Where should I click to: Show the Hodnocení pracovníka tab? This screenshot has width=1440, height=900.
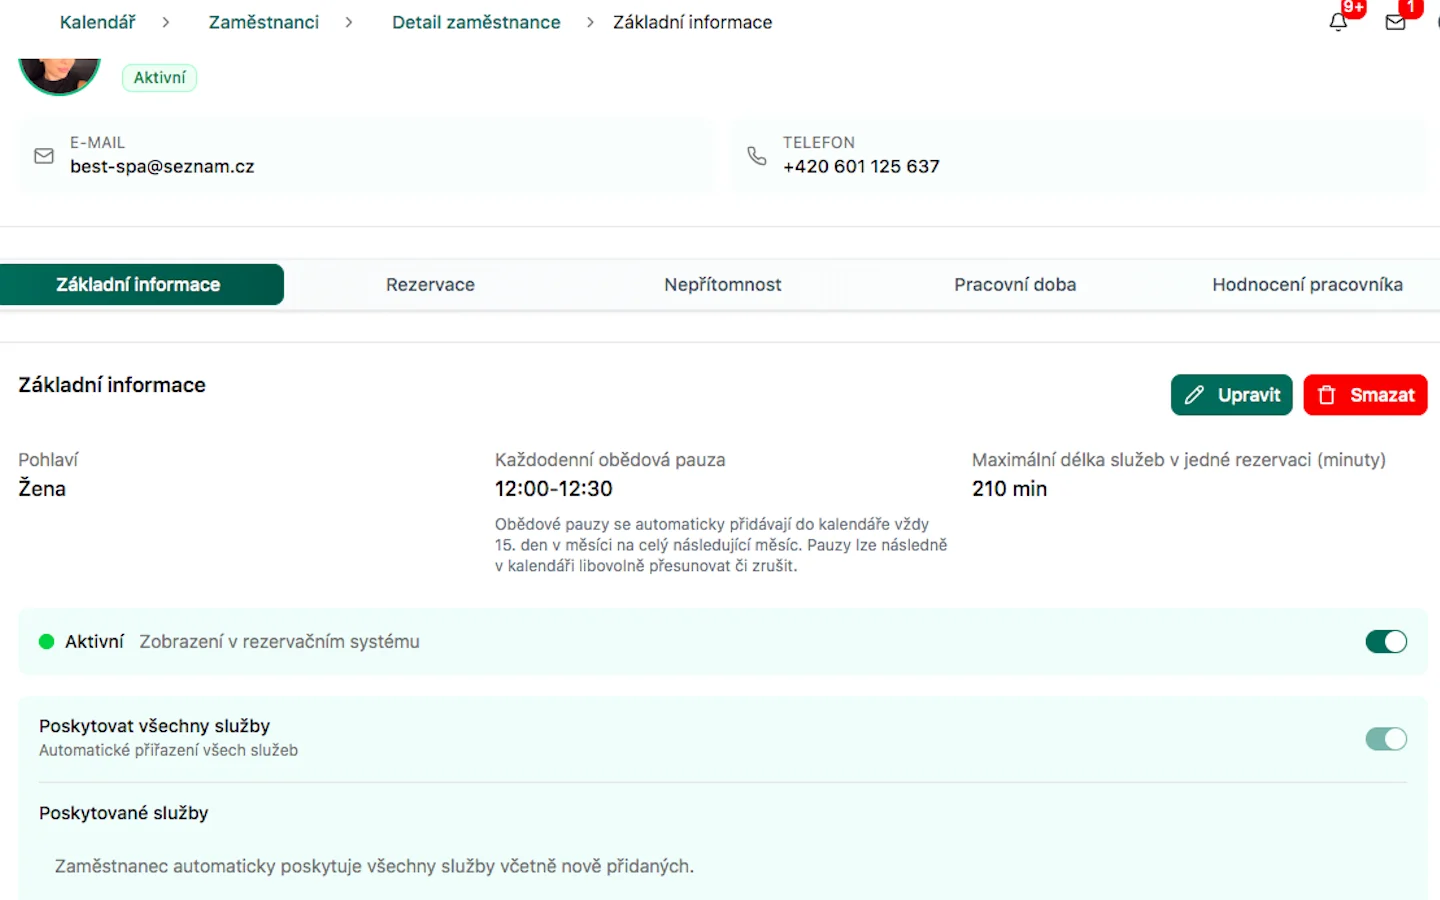pyautogui.click(x=1307, y=285)
